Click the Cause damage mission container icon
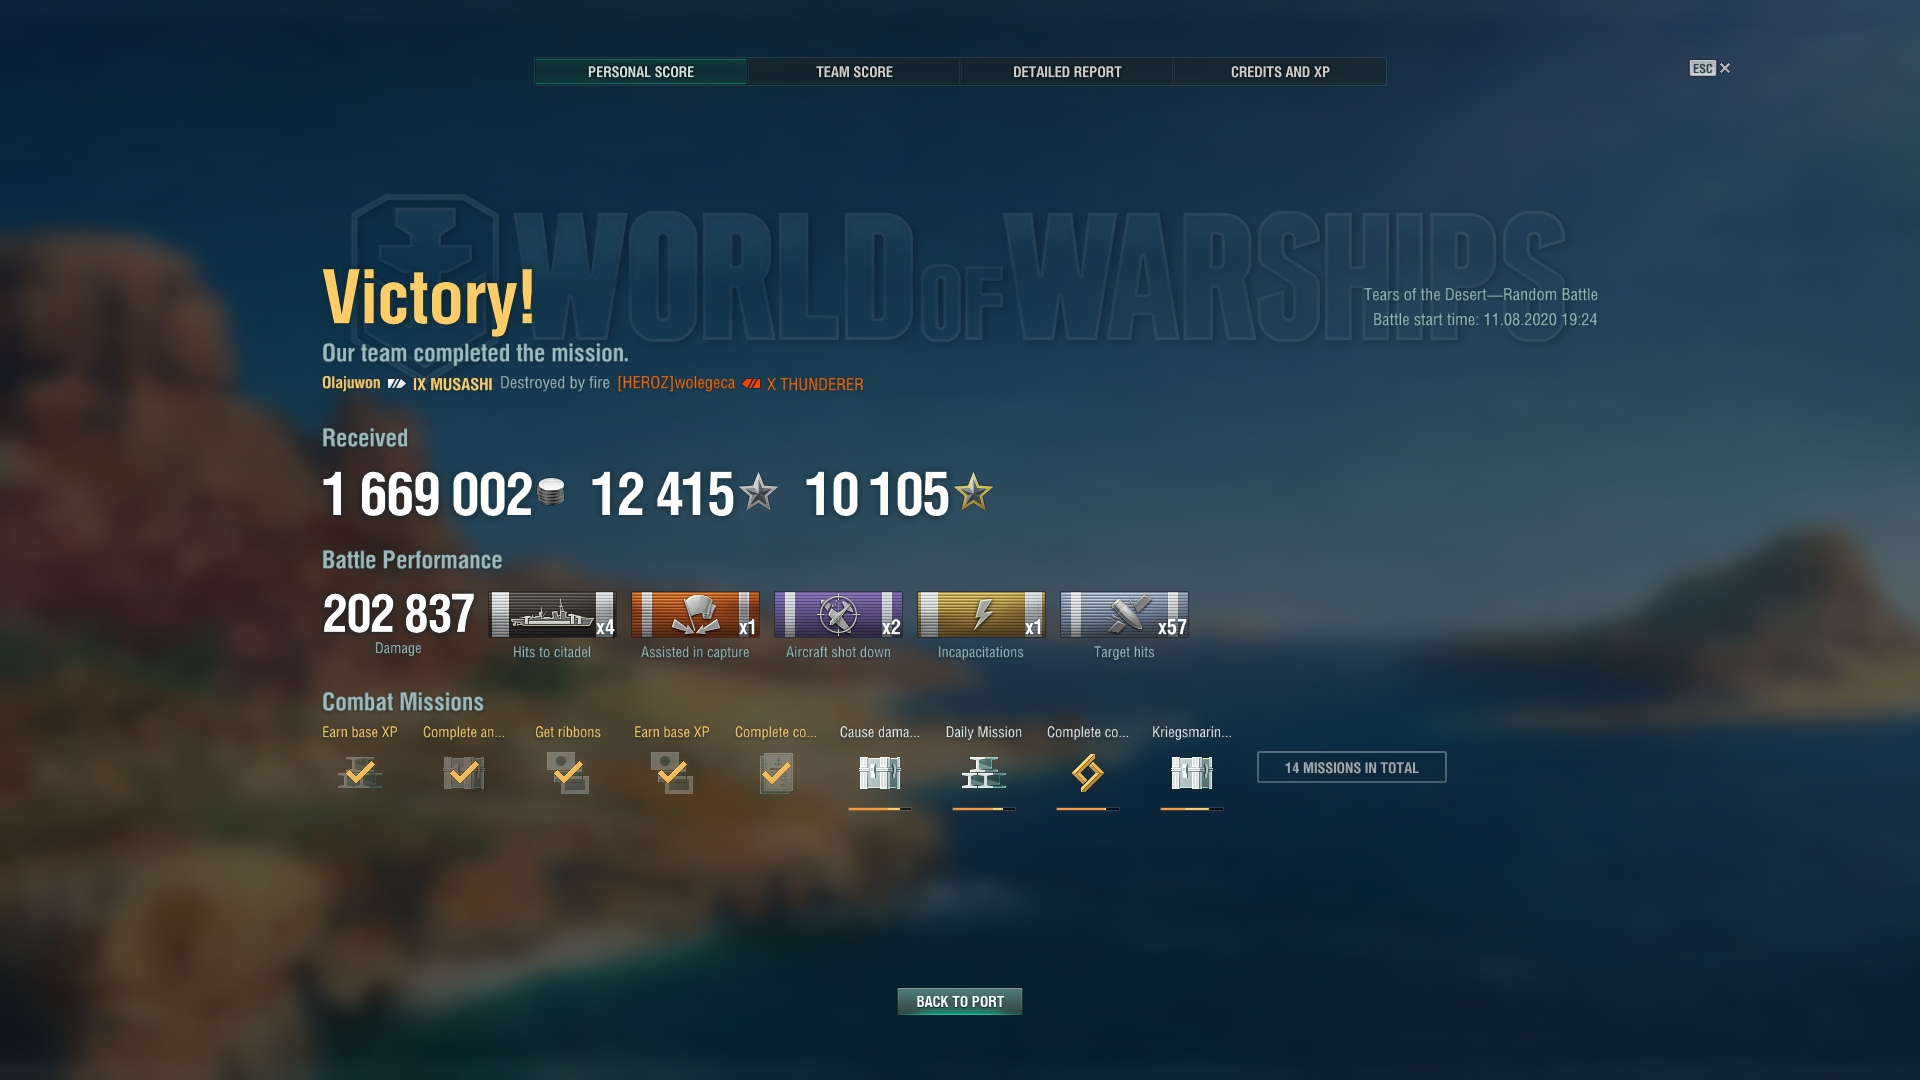This screenshot has width=1920, height=1080. coord(880,773)
